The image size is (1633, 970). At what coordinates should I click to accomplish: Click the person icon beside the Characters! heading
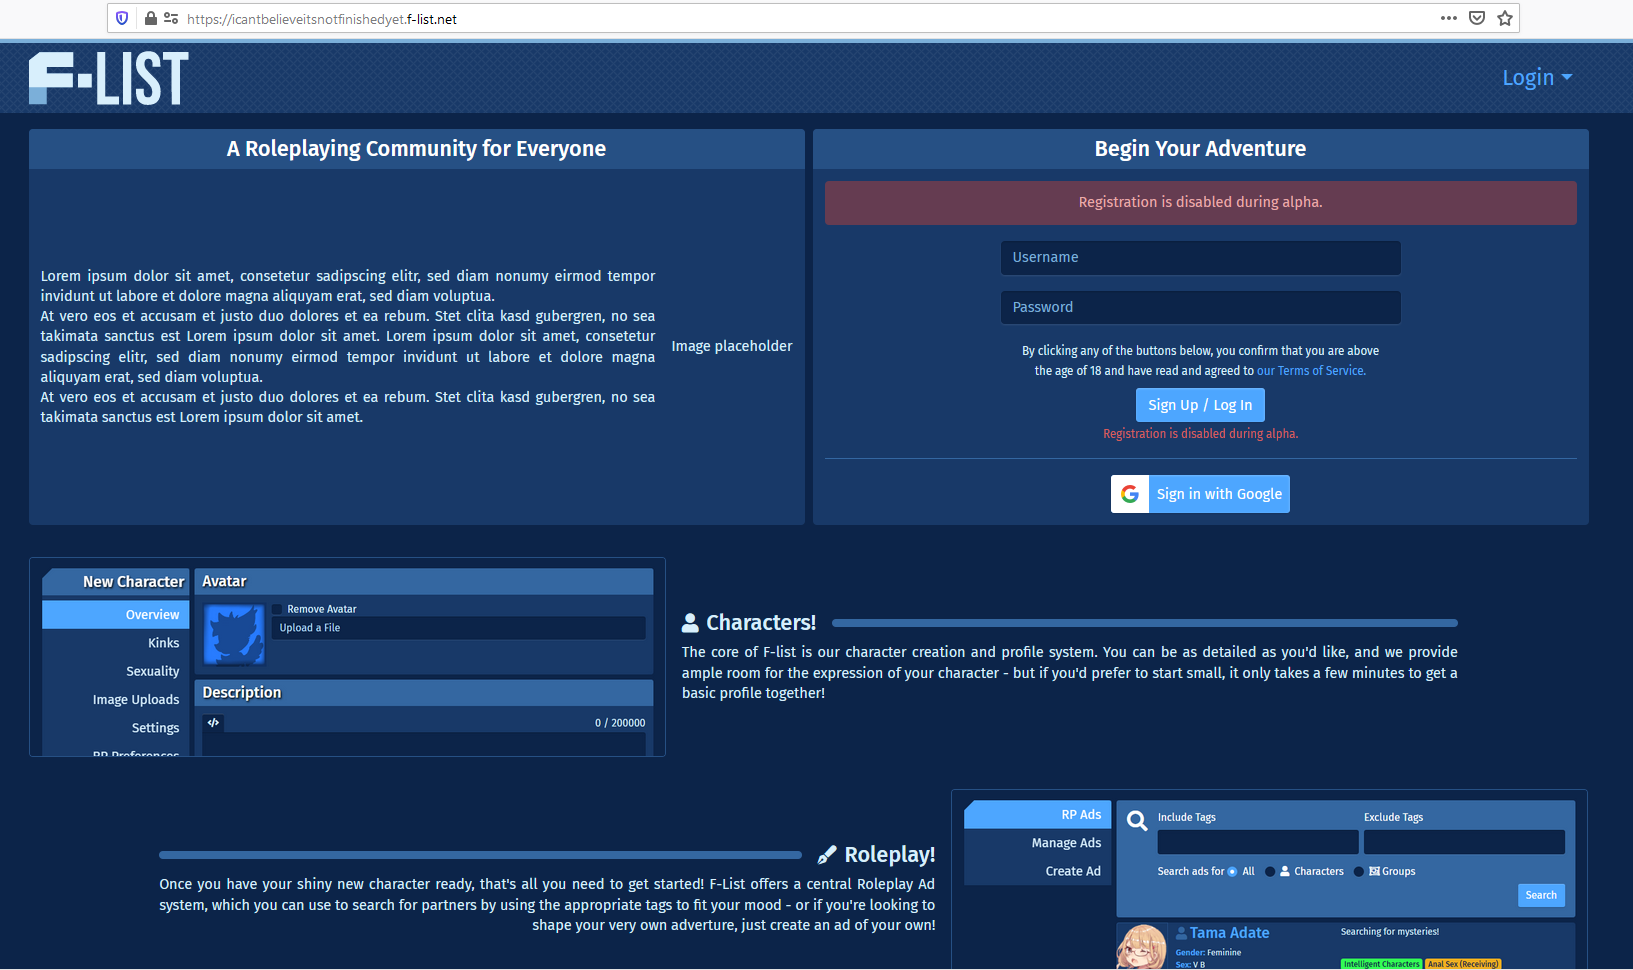click(x=690, y=622)
